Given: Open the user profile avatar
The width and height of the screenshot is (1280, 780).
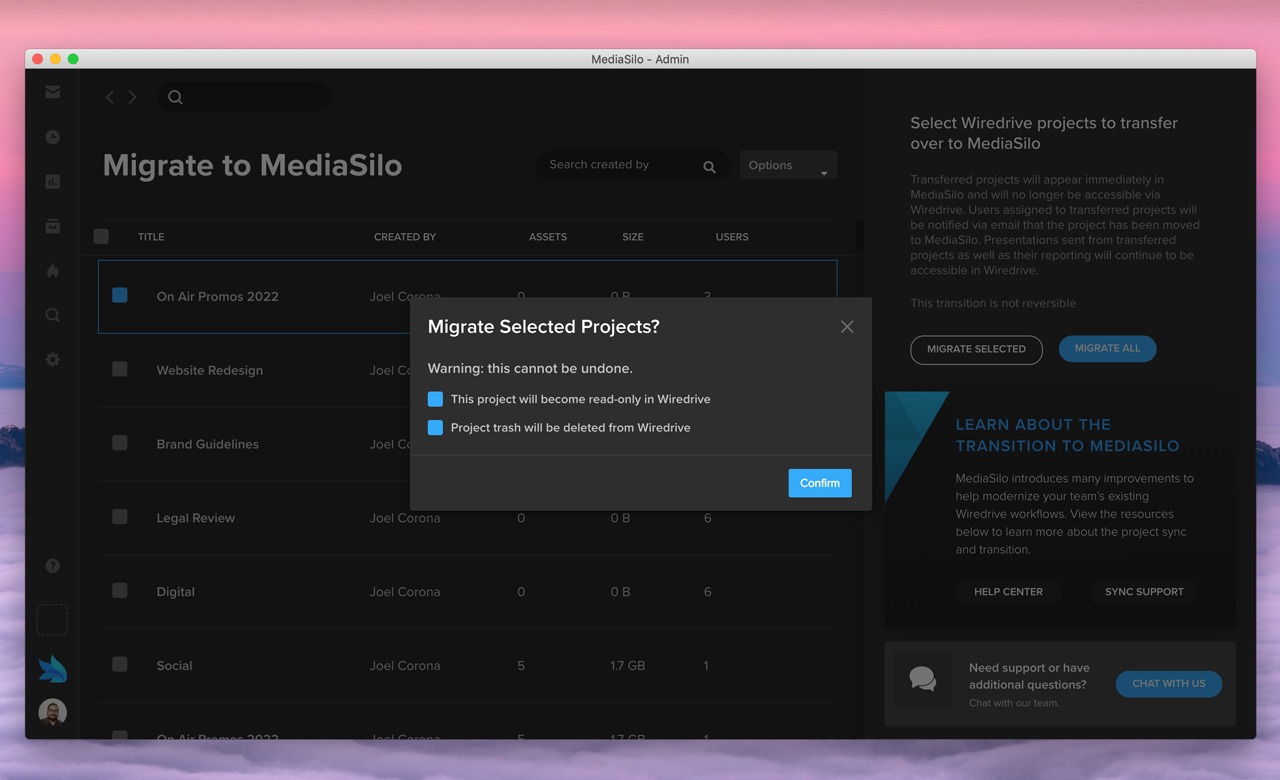Looking at the screenshot, I should click(x=52, y=713).
